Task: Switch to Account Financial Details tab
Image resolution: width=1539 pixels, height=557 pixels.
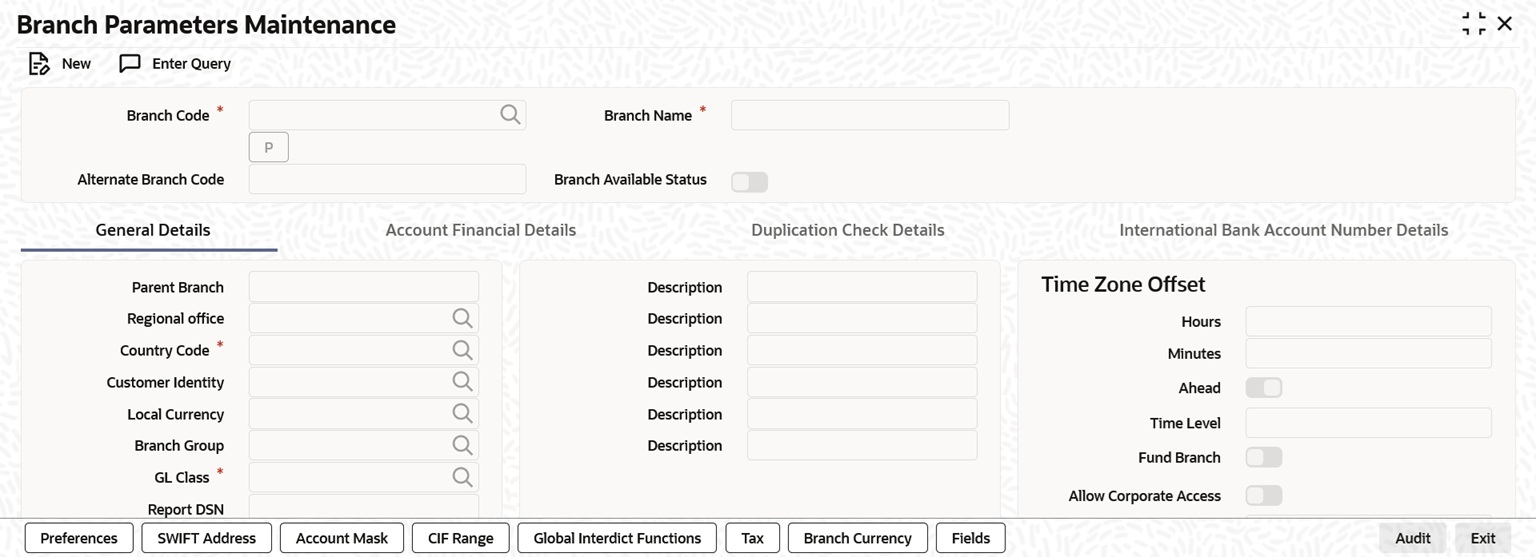Action: tap(480, 230)
